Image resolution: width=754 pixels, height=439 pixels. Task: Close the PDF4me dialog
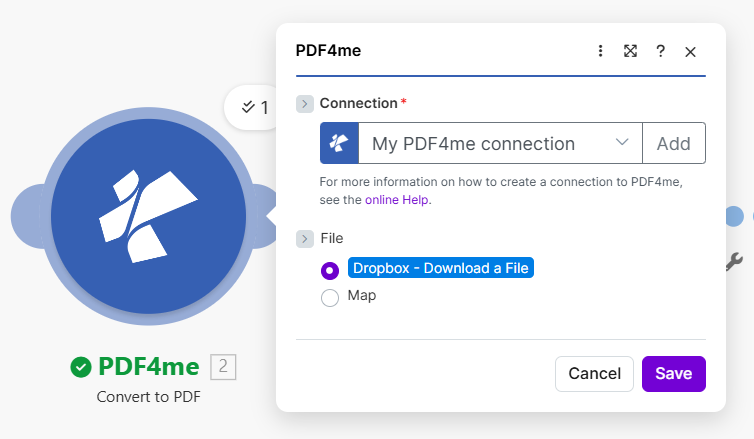[691, 52]
